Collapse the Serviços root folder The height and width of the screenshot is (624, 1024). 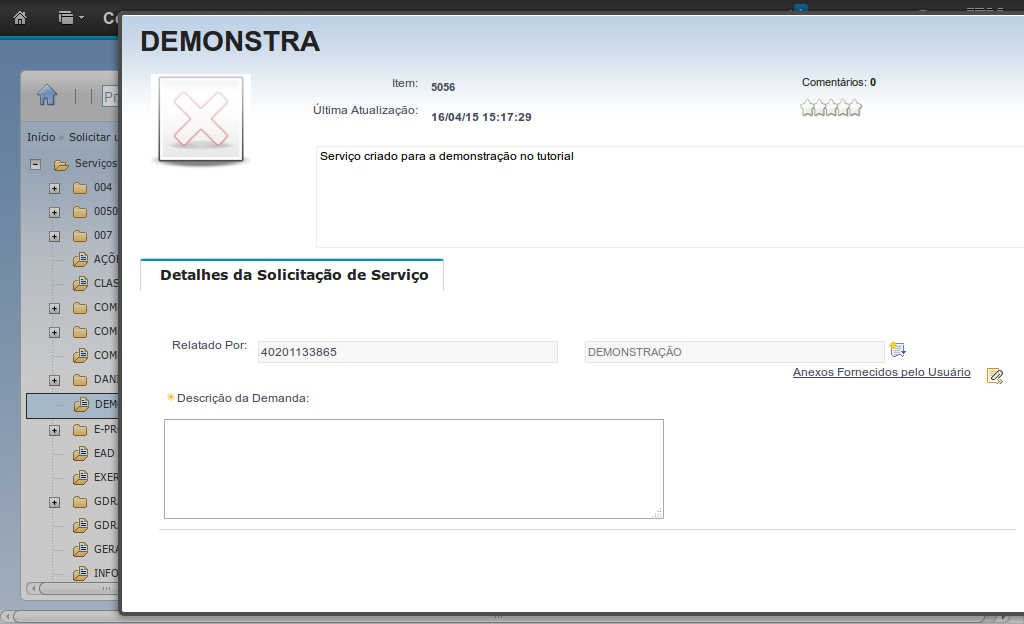(36, 164)
